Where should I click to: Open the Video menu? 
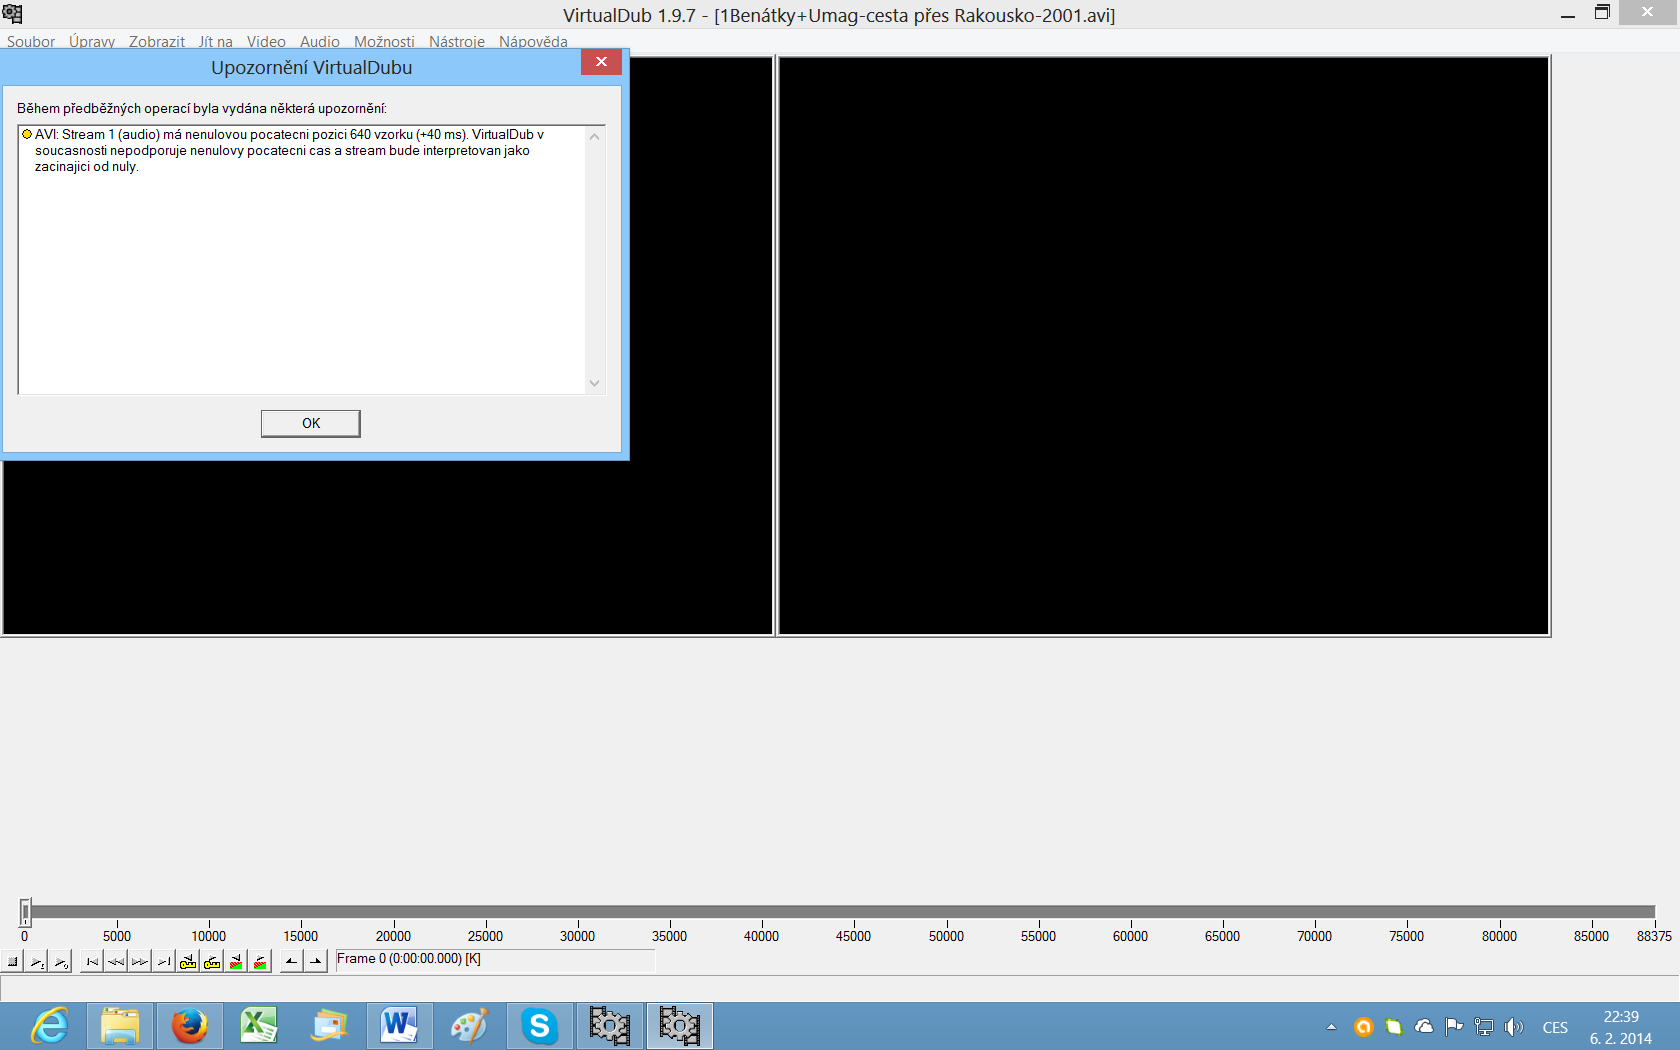(266, 42)
